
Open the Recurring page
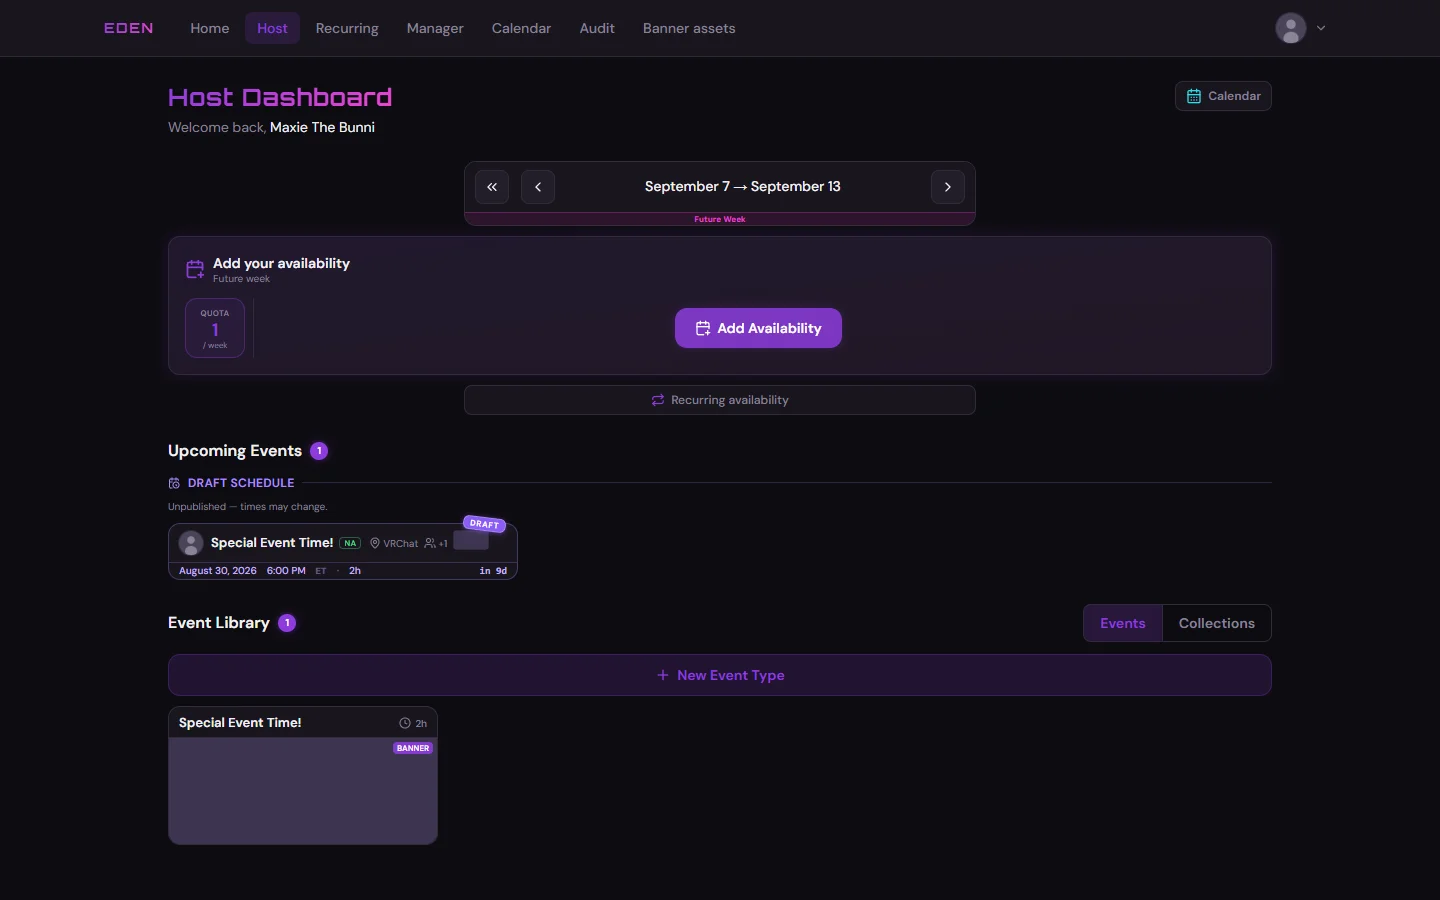(x=347, y=28)
